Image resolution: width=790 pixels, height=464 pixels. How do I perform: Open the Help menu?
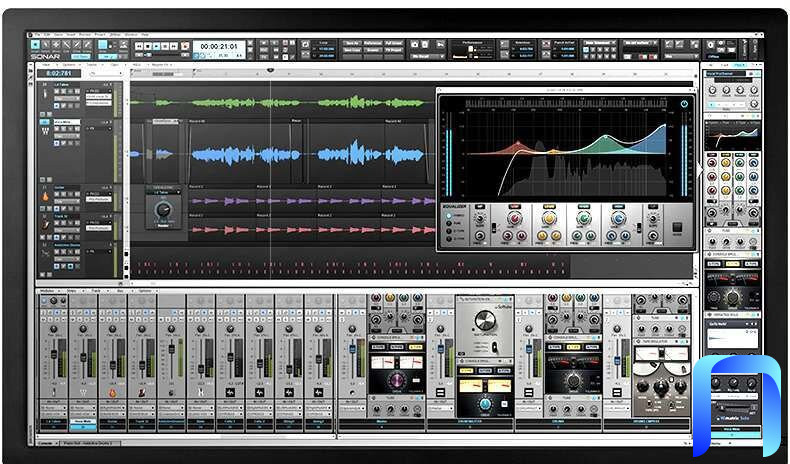tap(145, 35)
